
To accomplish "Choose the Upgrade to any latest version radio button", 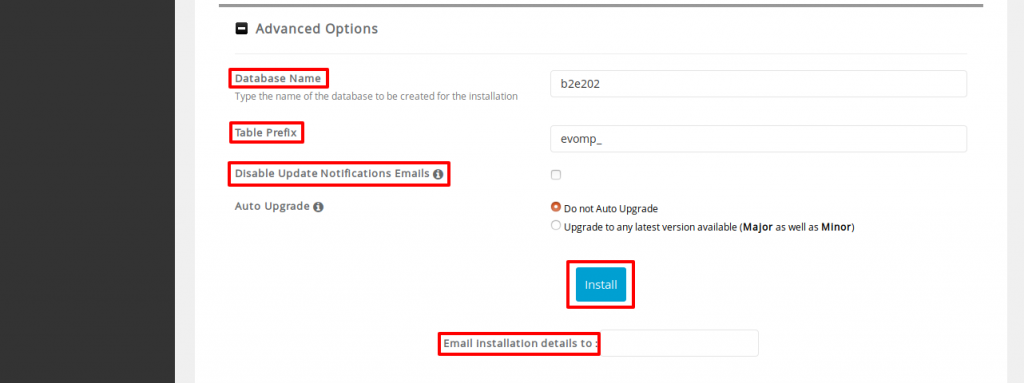I will 556,225.
